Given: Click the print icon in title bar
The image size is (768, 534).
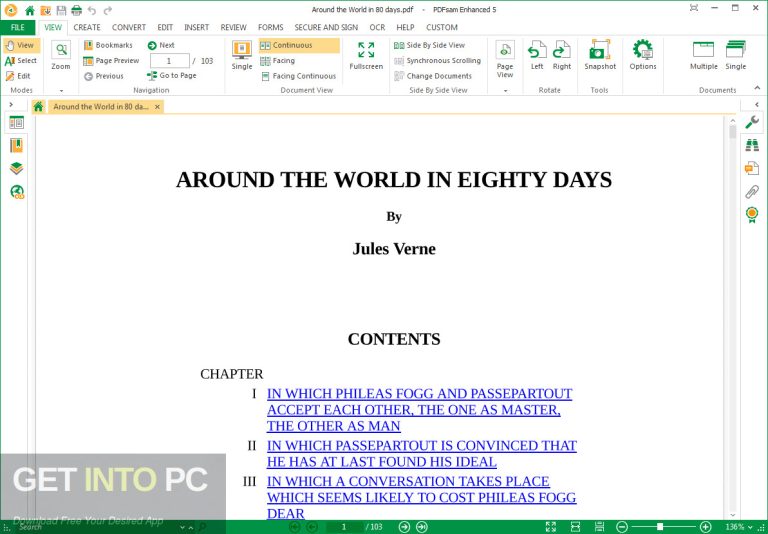Looking at the screenshot, I should 76,10.
